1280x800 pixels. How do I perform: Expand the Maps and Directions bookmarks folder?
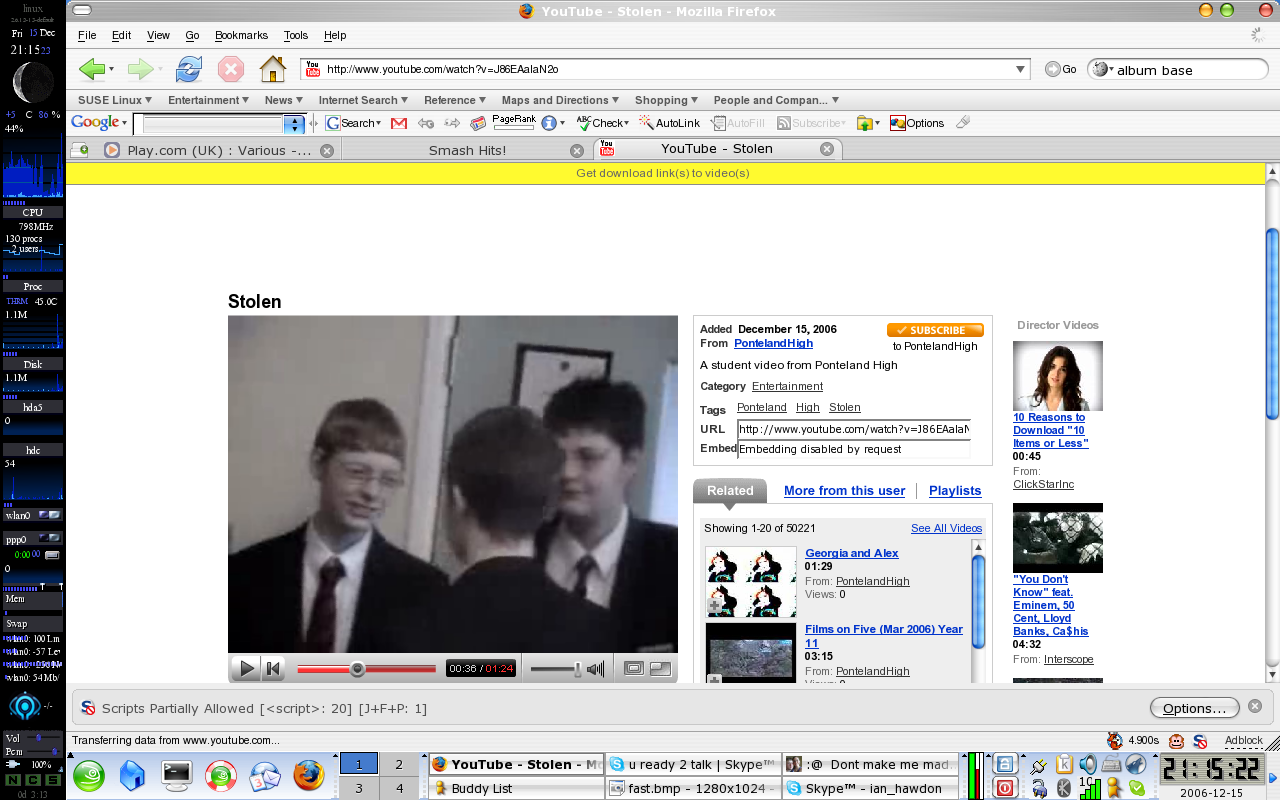[x=561, y=100]
